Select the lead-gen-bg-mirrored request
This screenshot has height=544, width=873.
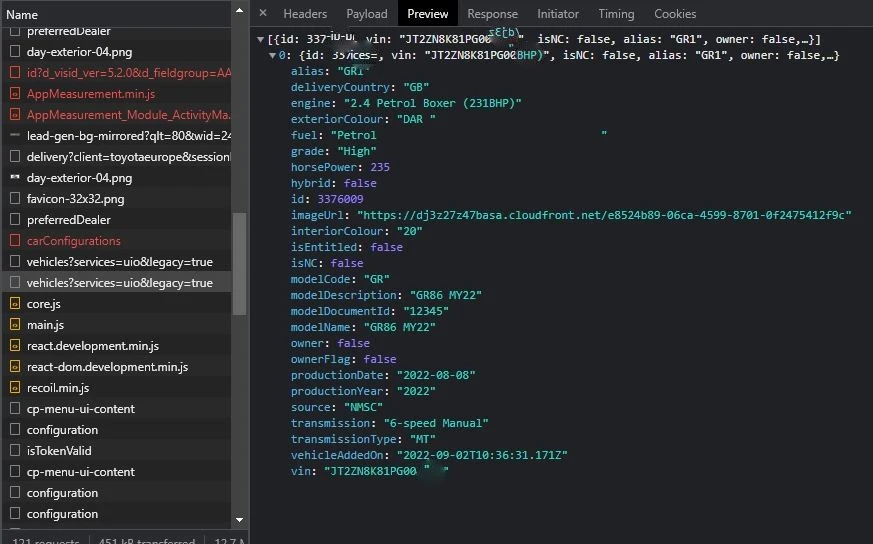129,136
